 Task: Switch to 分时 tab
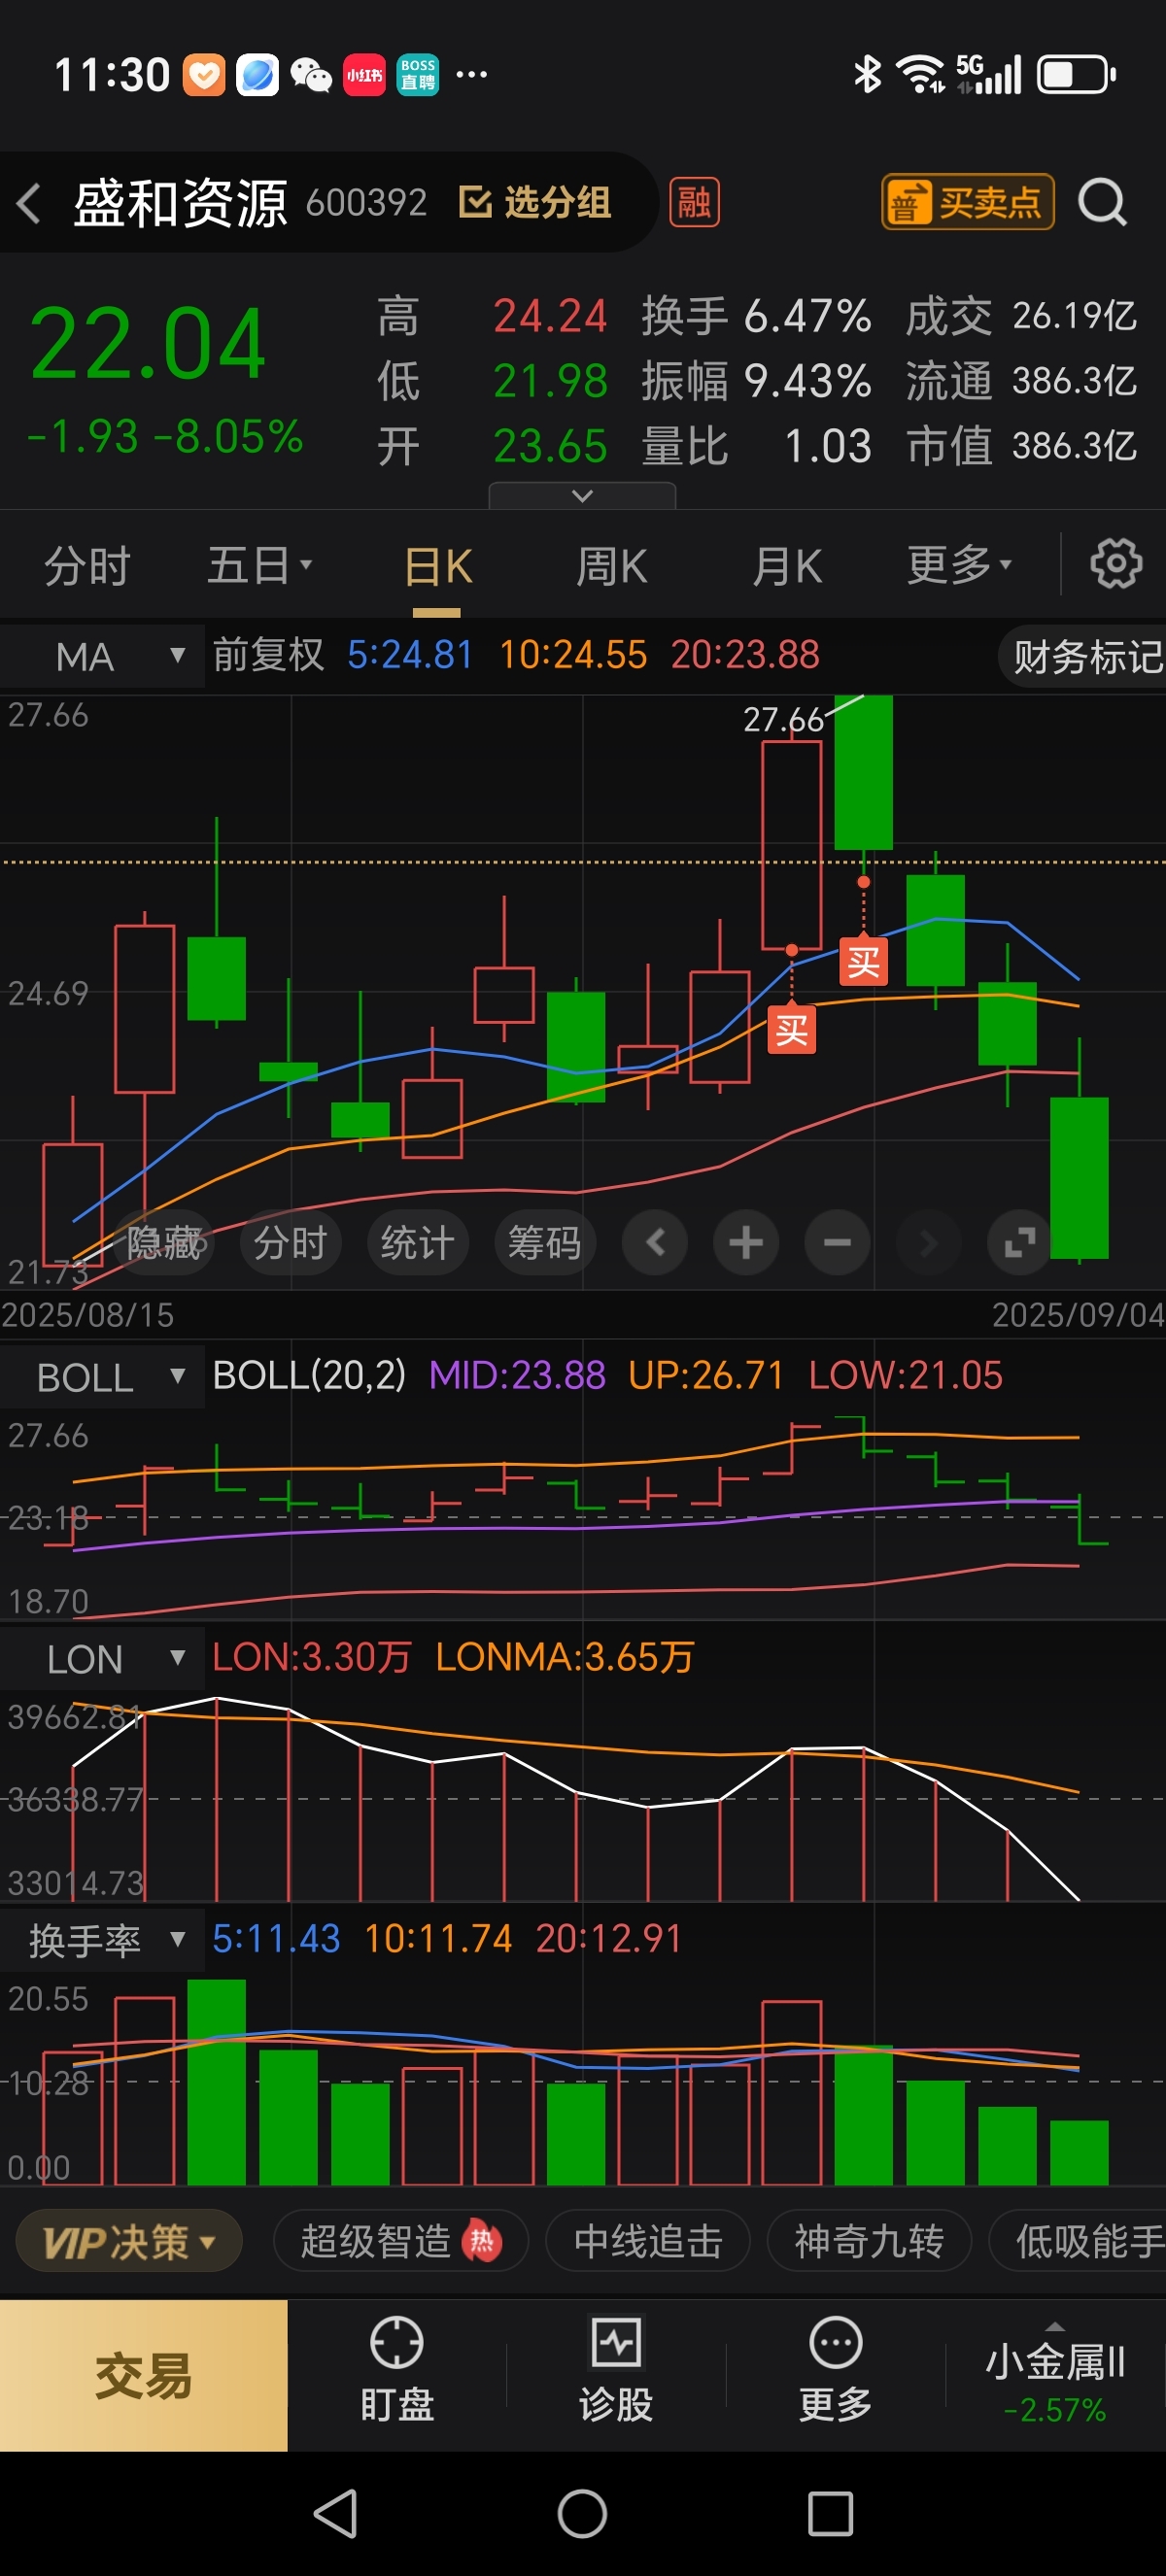coord(87,566)
